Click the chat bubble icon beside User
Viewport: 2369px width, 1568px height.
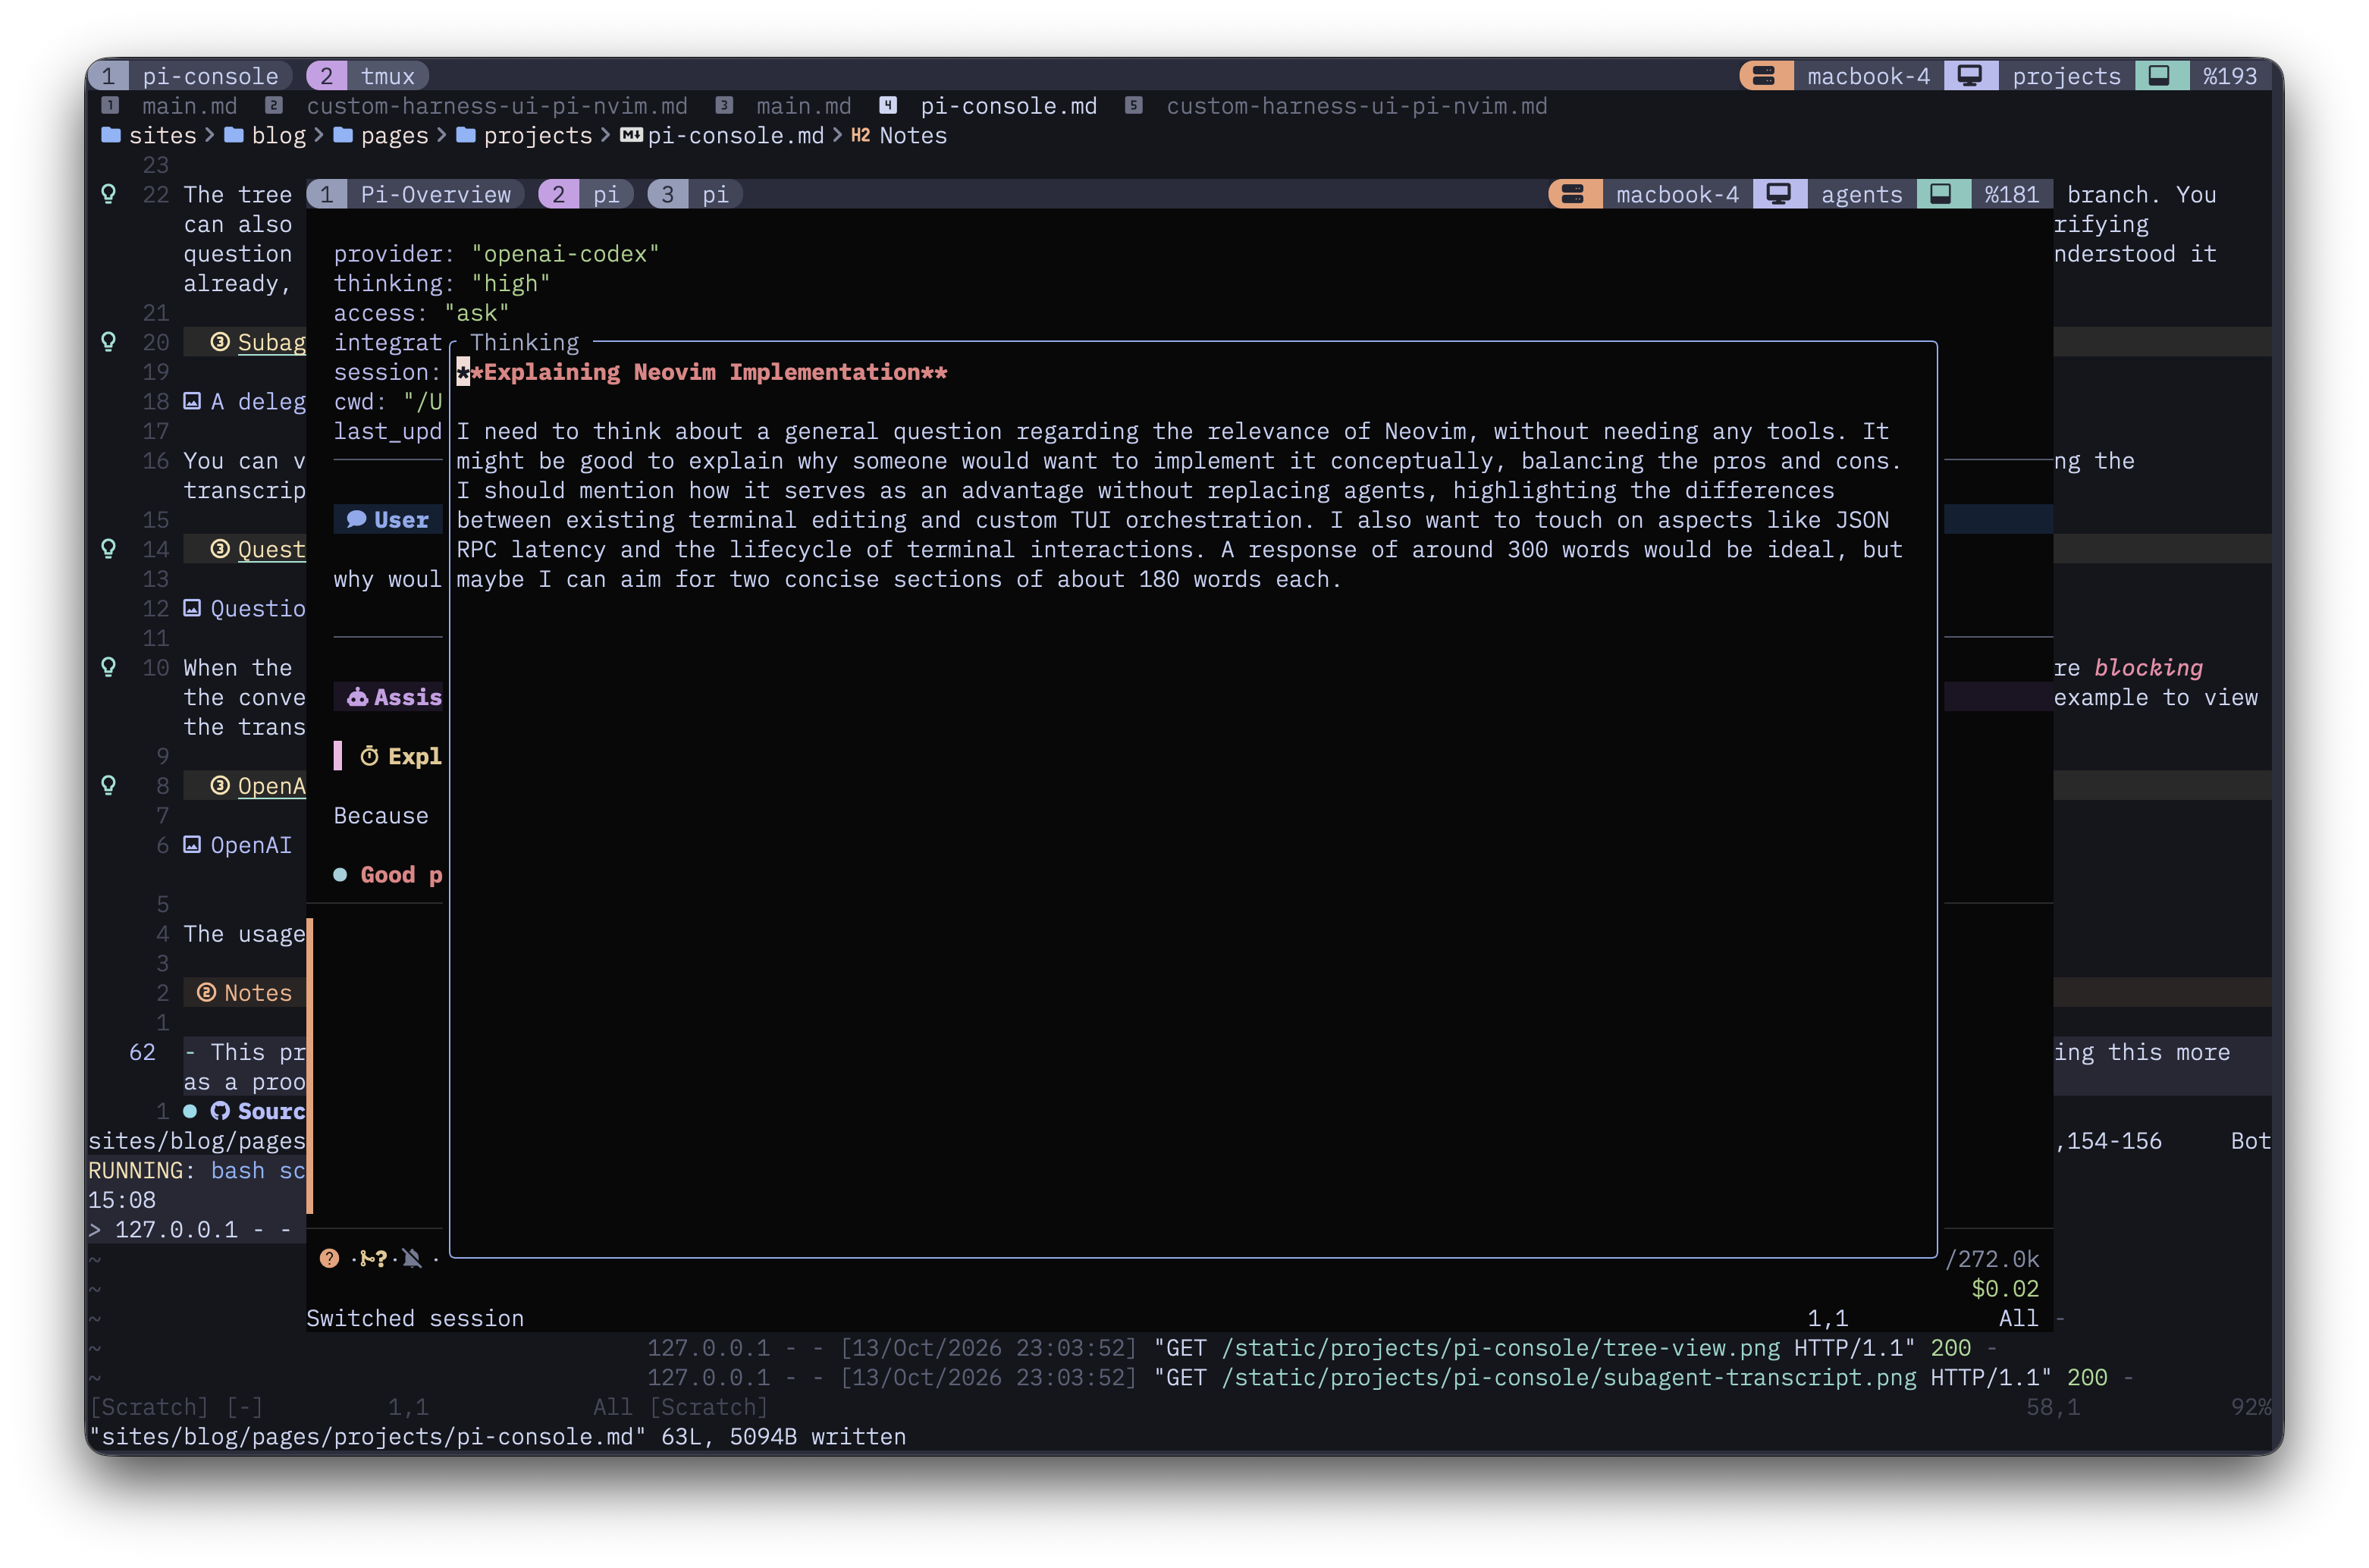click(x=356, y=519)
